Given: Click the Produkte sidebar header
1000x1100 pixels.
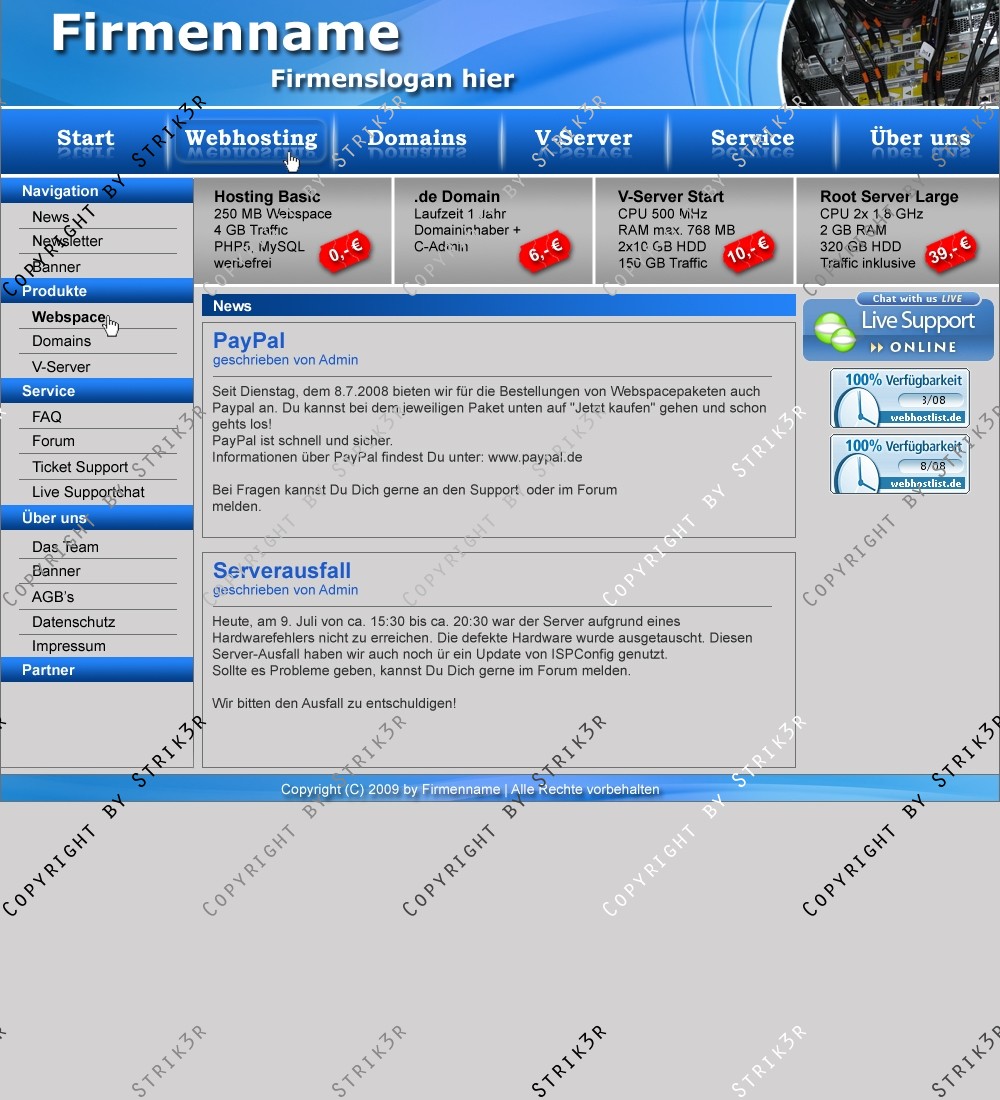Looking at the screenshot, I should 97,290.
